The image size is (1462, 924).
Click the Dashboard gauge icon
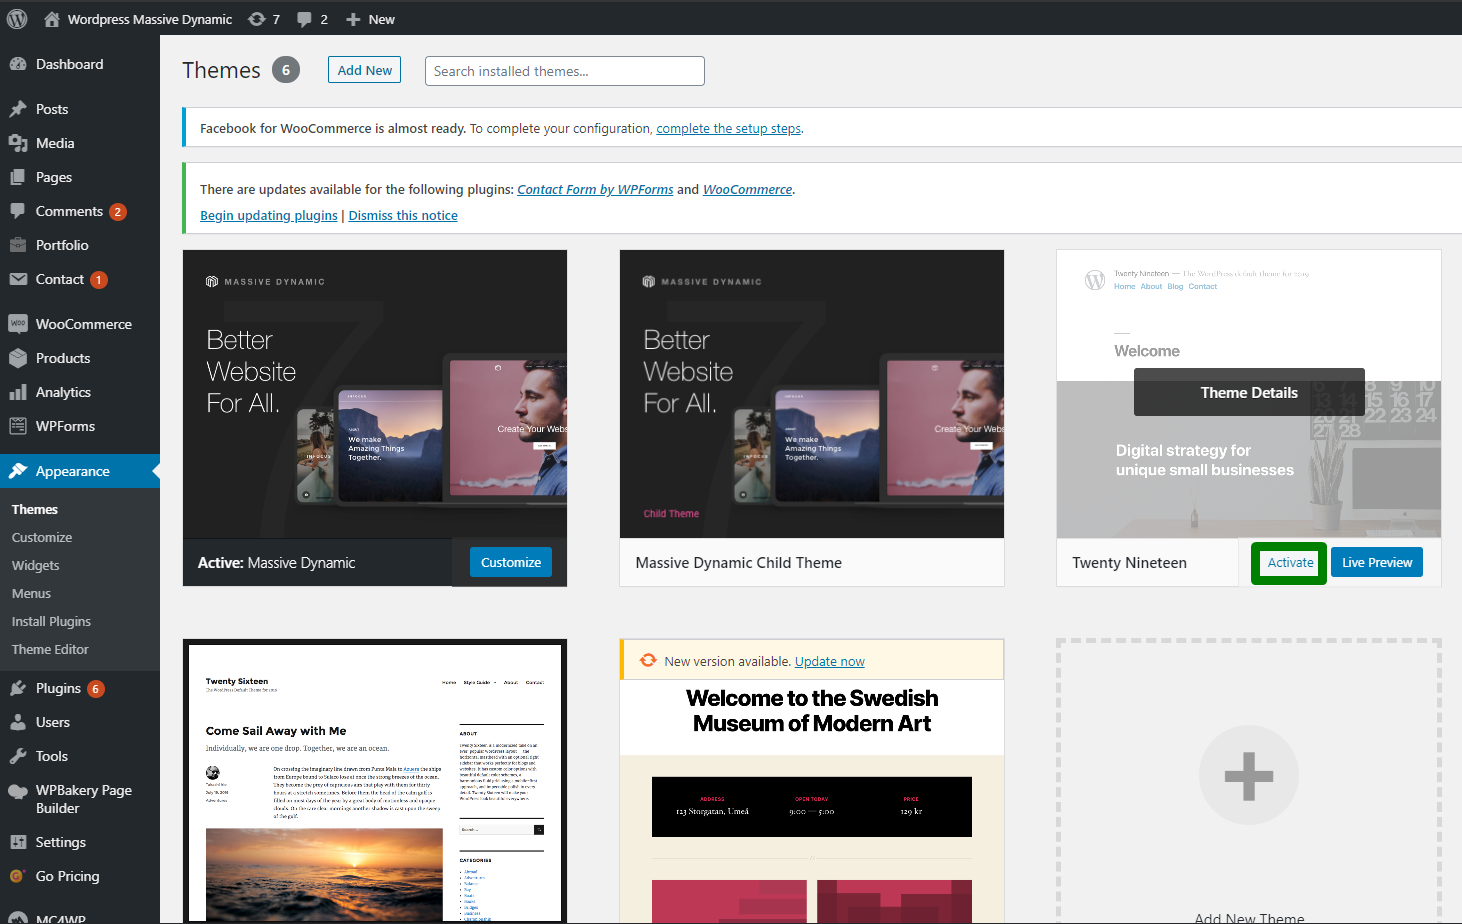tap(18, 64)
